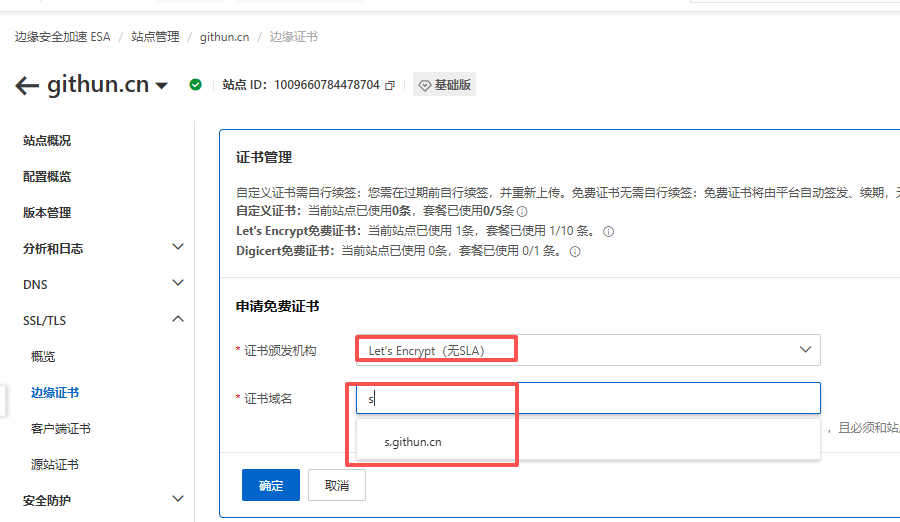The image size is (900, 522).
Task: Go to 客户端证书 in the sidebar
Action: pos(61,429)
